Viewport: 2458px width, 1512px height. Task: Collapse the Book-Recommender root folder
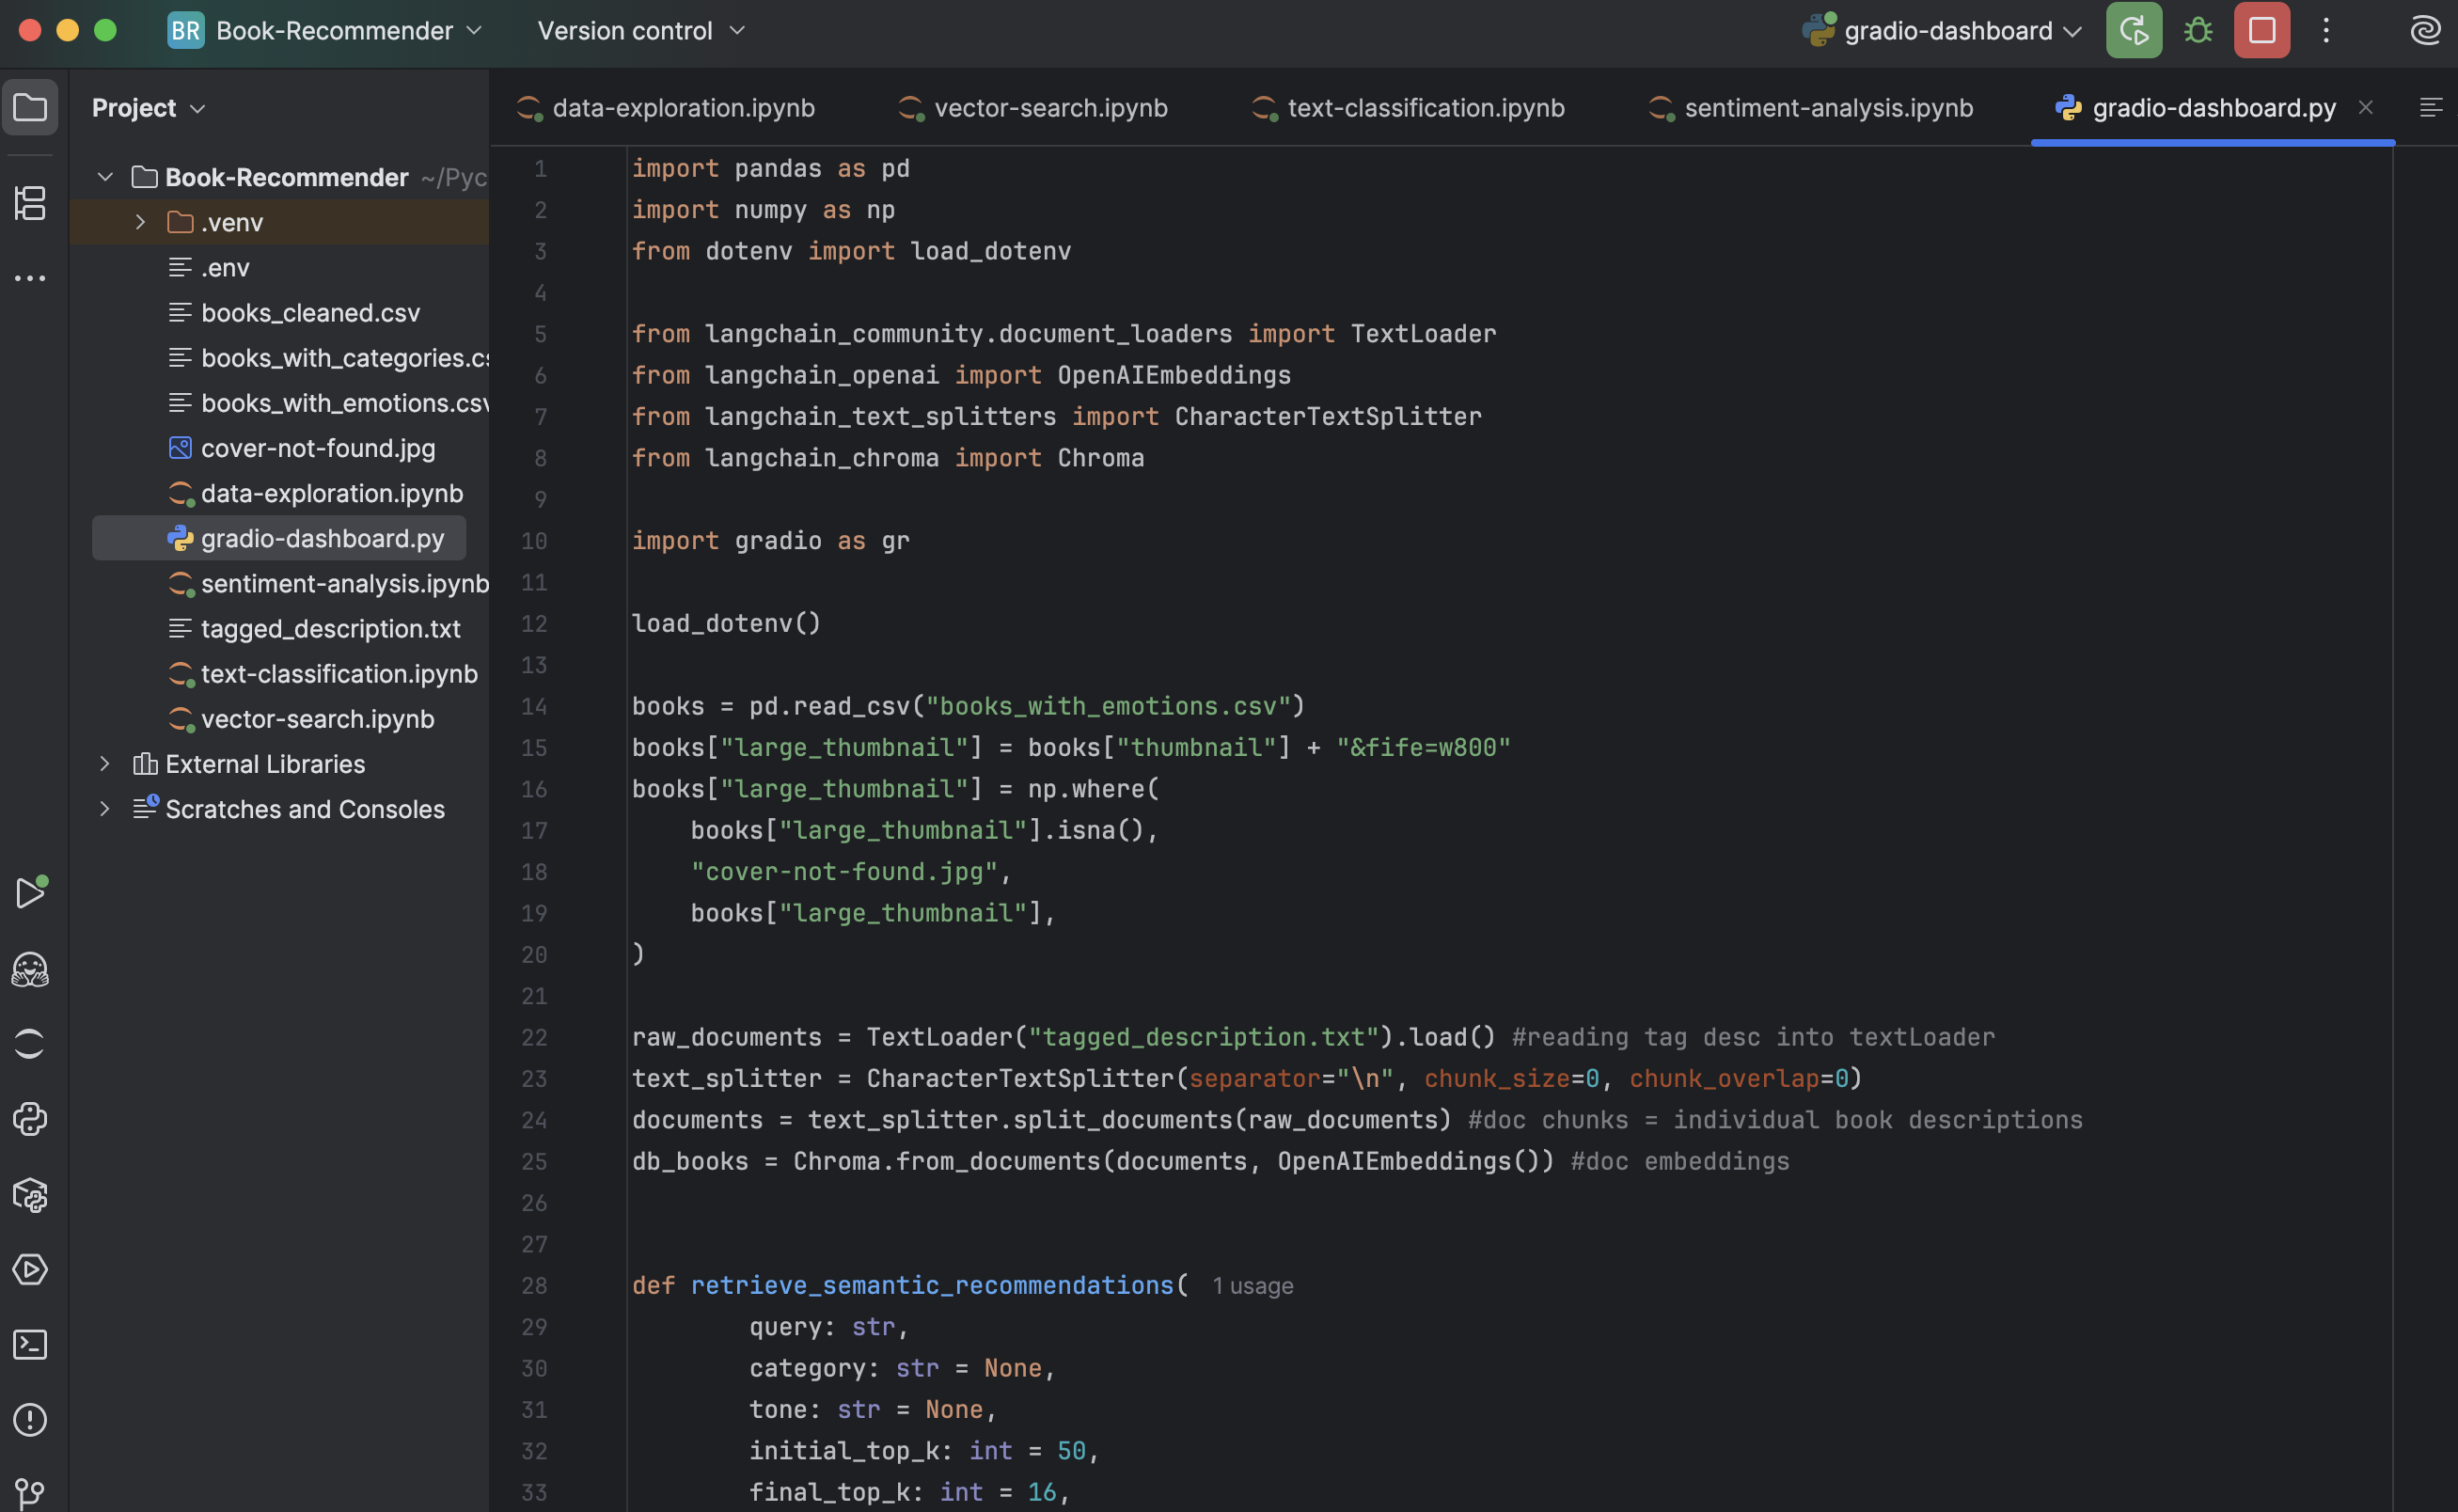point(104,177)
